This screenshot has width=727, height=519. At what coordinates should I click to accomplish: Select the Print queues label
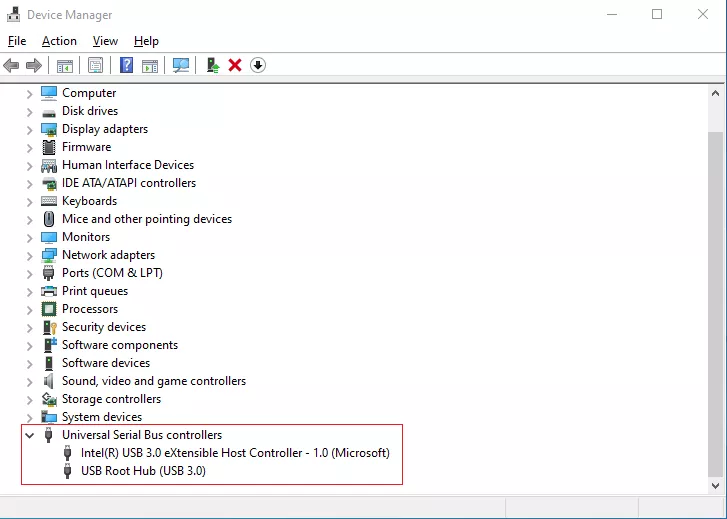[95, 291]
